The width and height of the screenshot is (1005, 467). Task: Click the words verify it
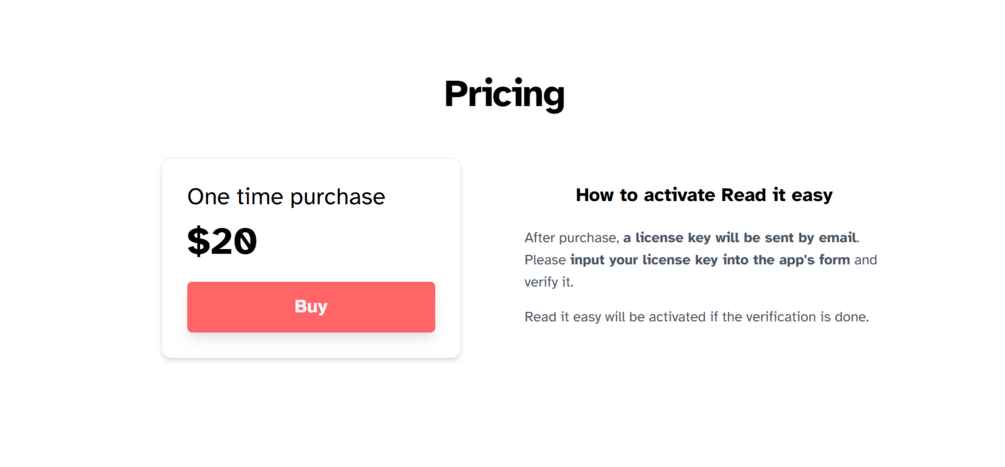coord(548,283)
